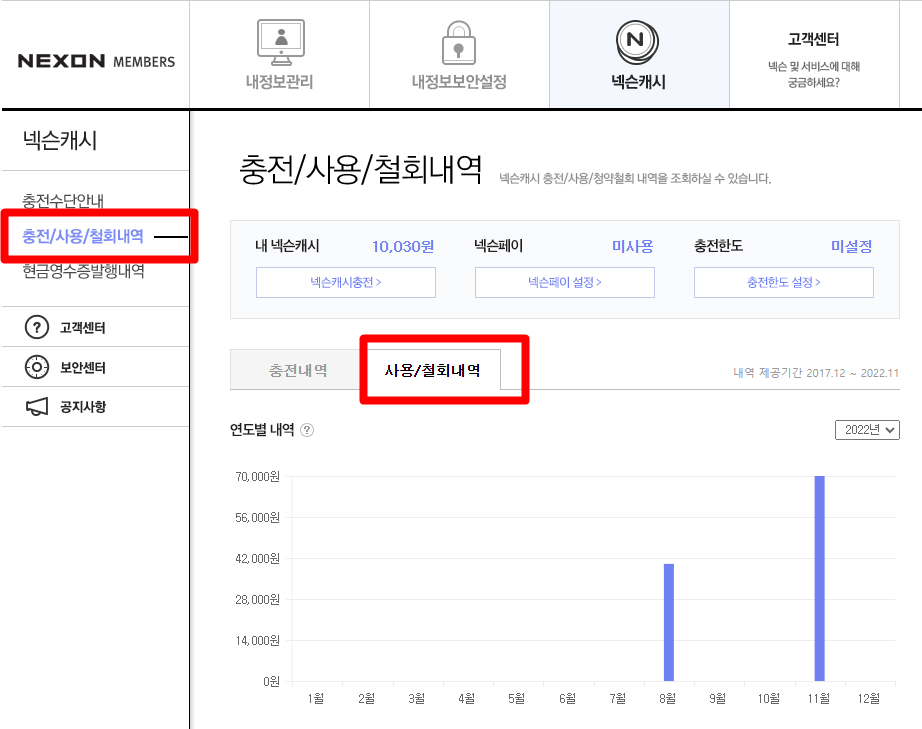The height and width of the screenshot is (729, 922).
Task: Click the 12월 axis label
Action: click(x=868, y=698)
